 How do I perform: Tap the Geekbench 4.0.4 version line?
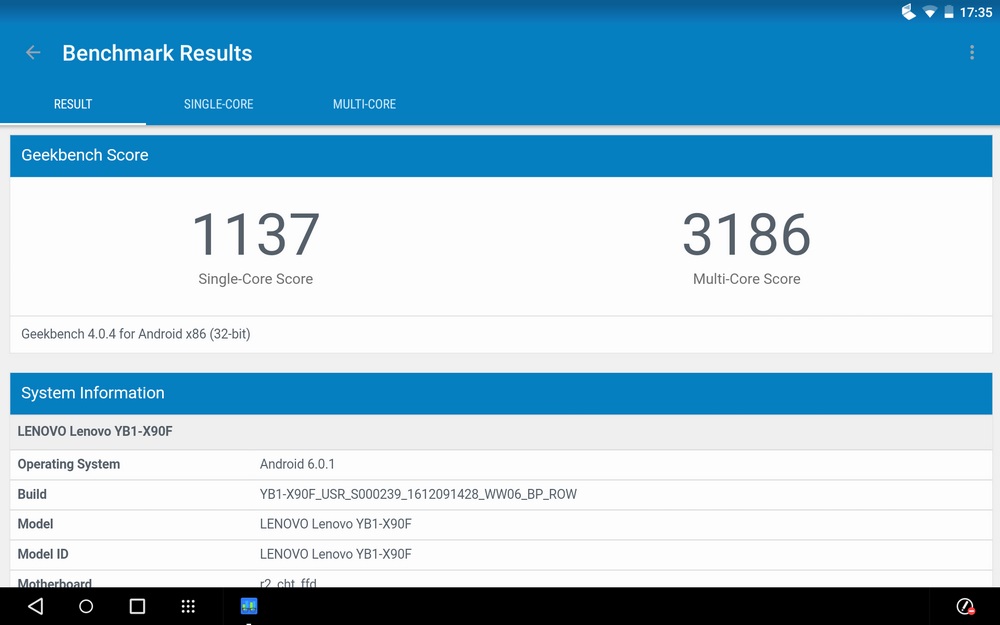(136, 334)
